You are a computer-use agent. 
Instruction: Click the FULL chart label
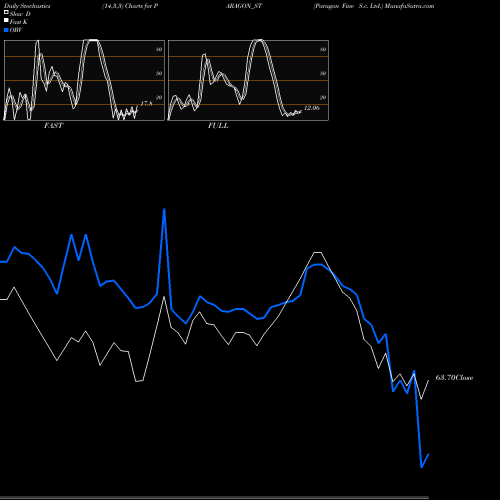(x=218, y=126)
